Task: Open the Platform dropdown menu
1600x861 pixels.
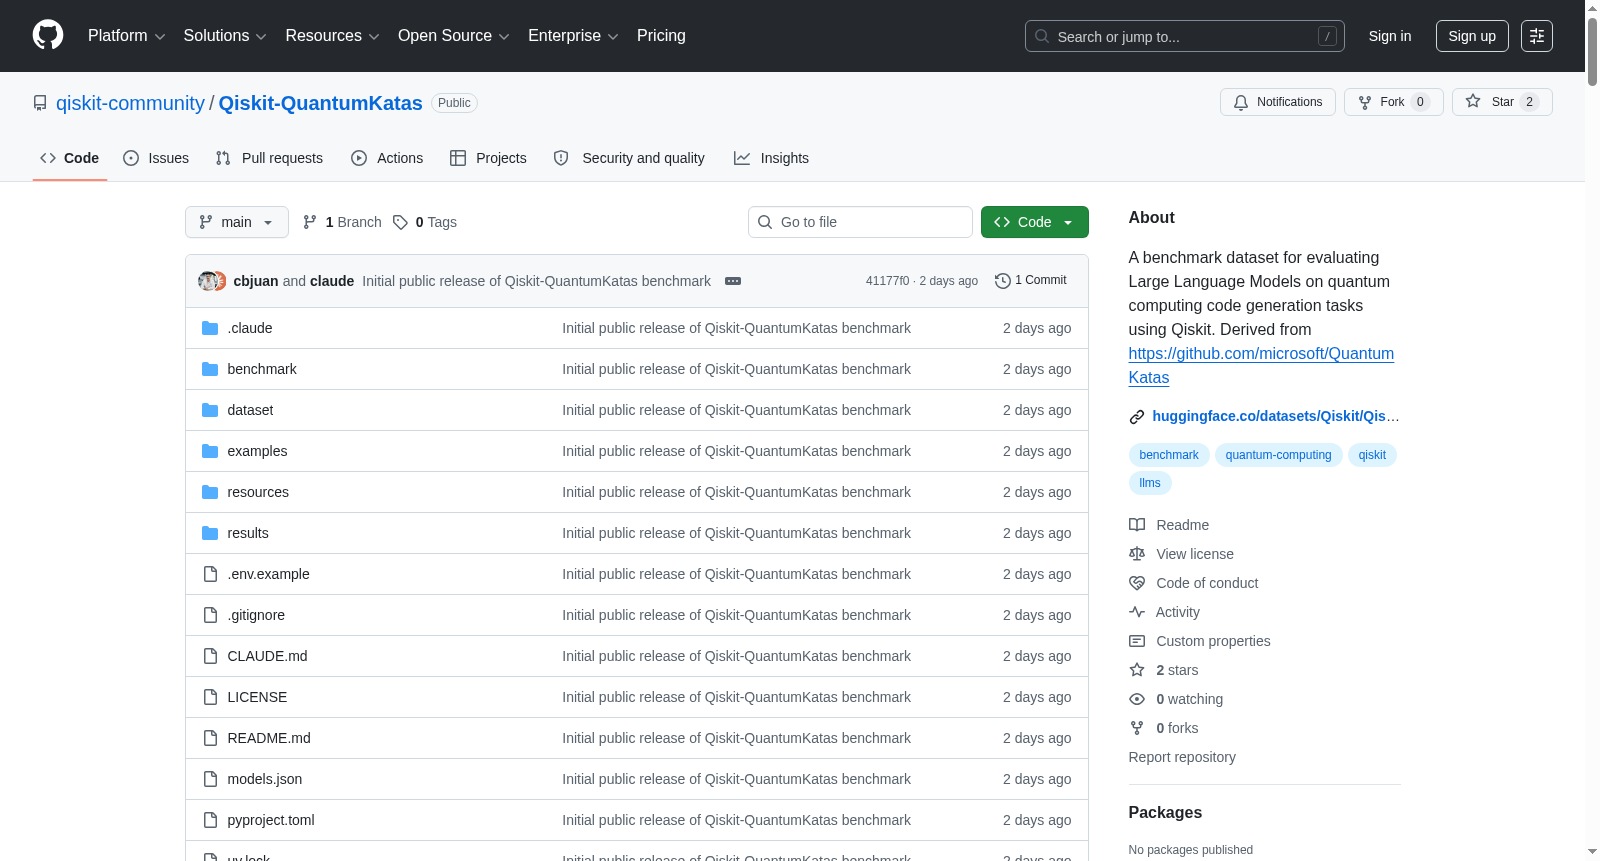Action: point(126,36)
